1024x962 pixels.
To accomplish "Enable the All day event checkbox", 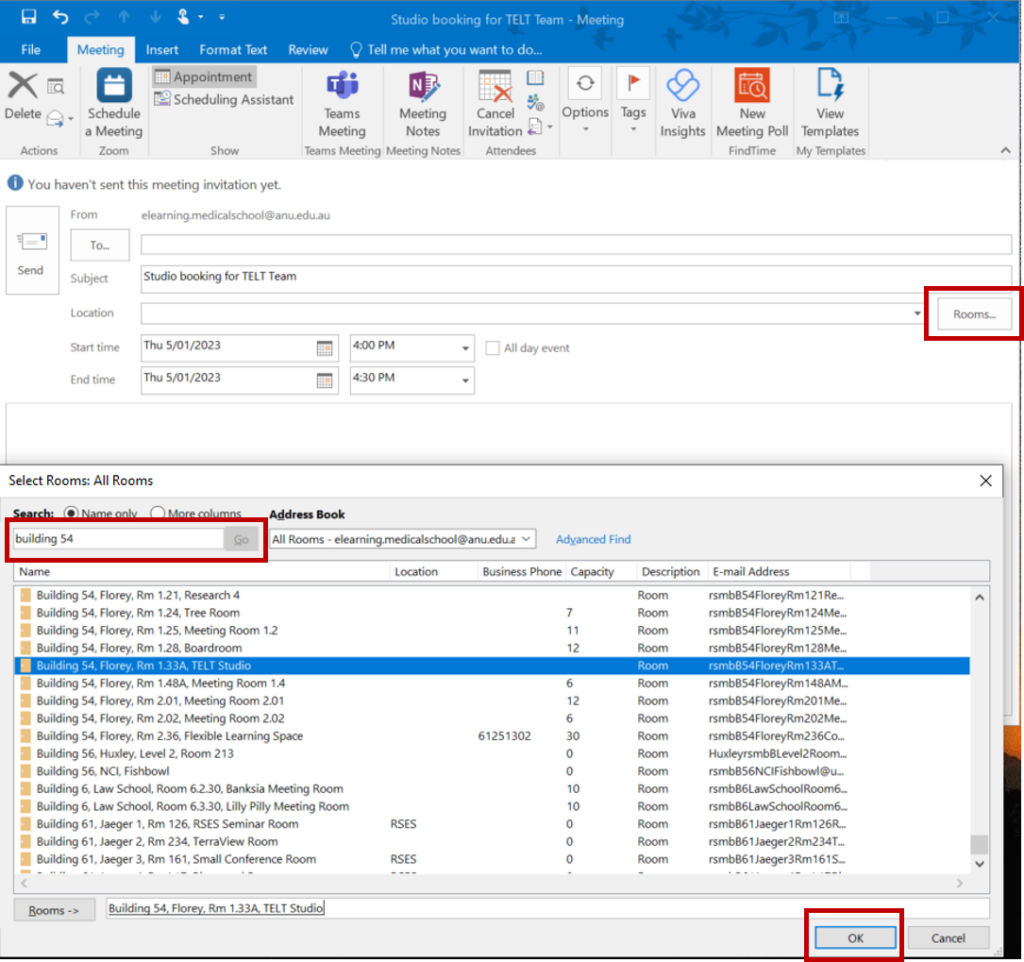I will coord(493,348).
